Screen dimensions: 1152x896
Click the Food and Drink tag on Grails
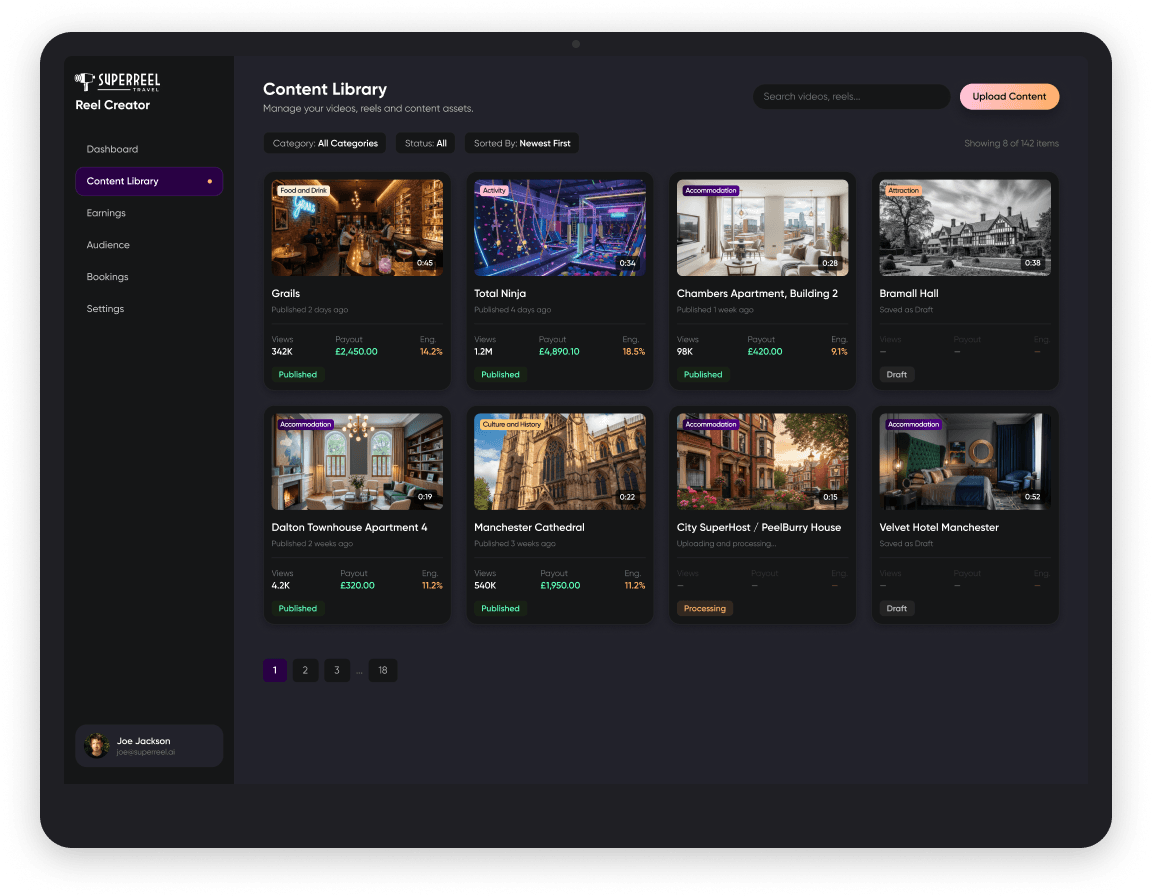[x=303, y=190]
